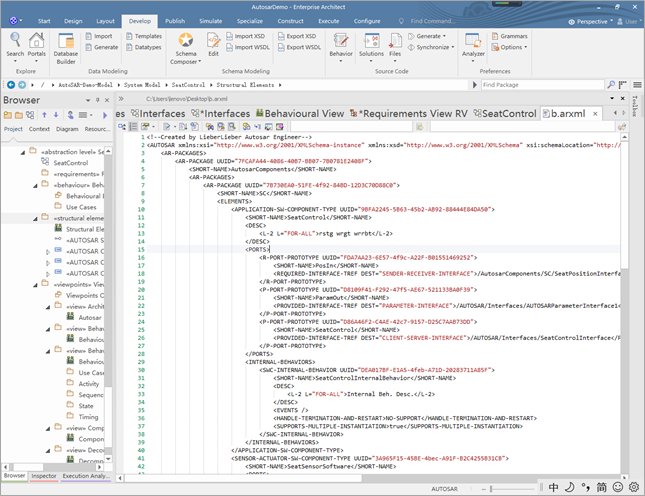
Task: Move element down in Browser toolbar
Action: (56, 115)
